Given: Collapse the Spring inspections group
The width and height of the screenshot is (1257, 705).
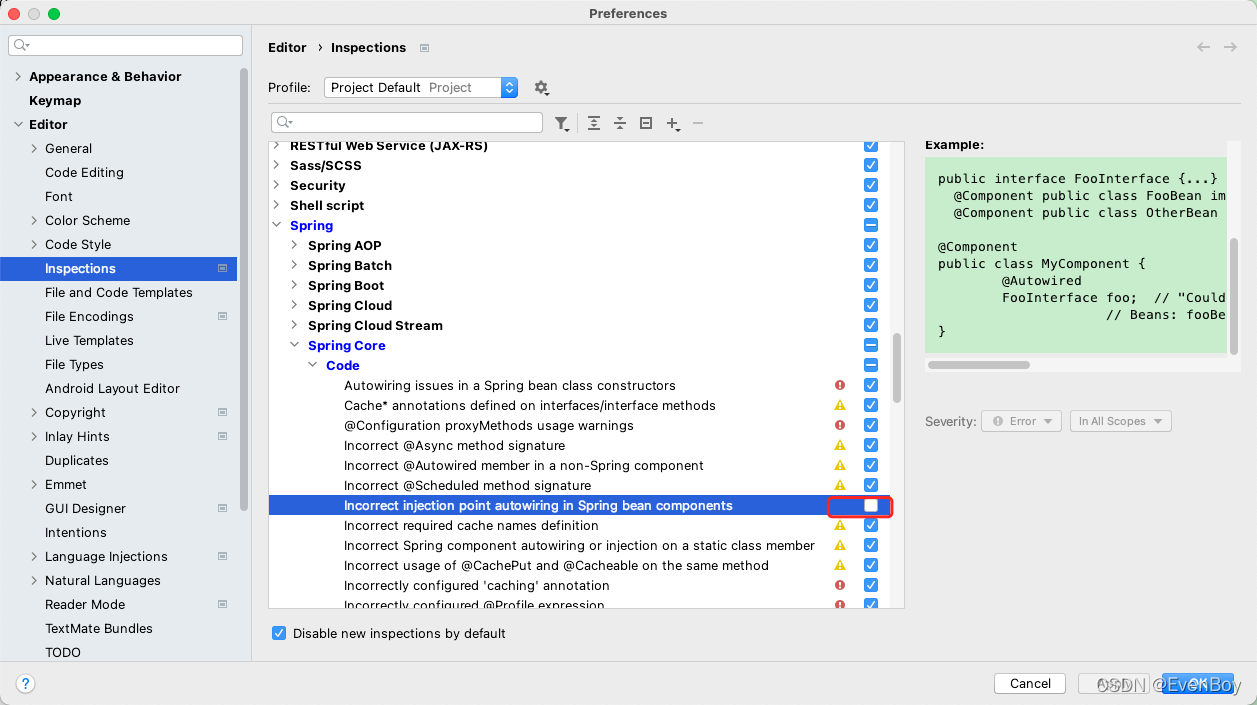Looking at the screenshot, I should pos(277,226).
